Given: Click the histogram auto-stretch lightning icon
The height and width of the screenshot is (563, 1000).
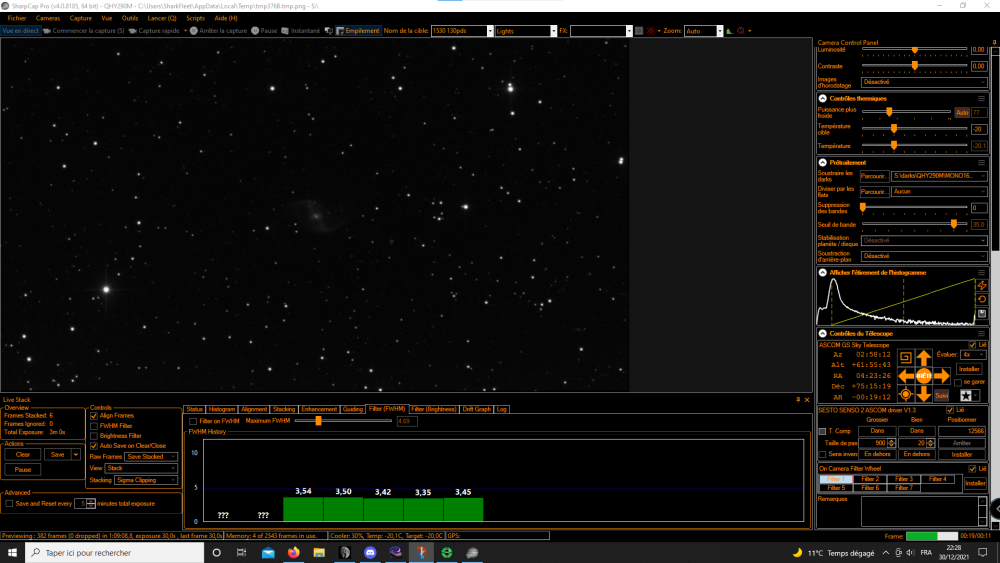Looking at the screenshot, I should 982,286.
